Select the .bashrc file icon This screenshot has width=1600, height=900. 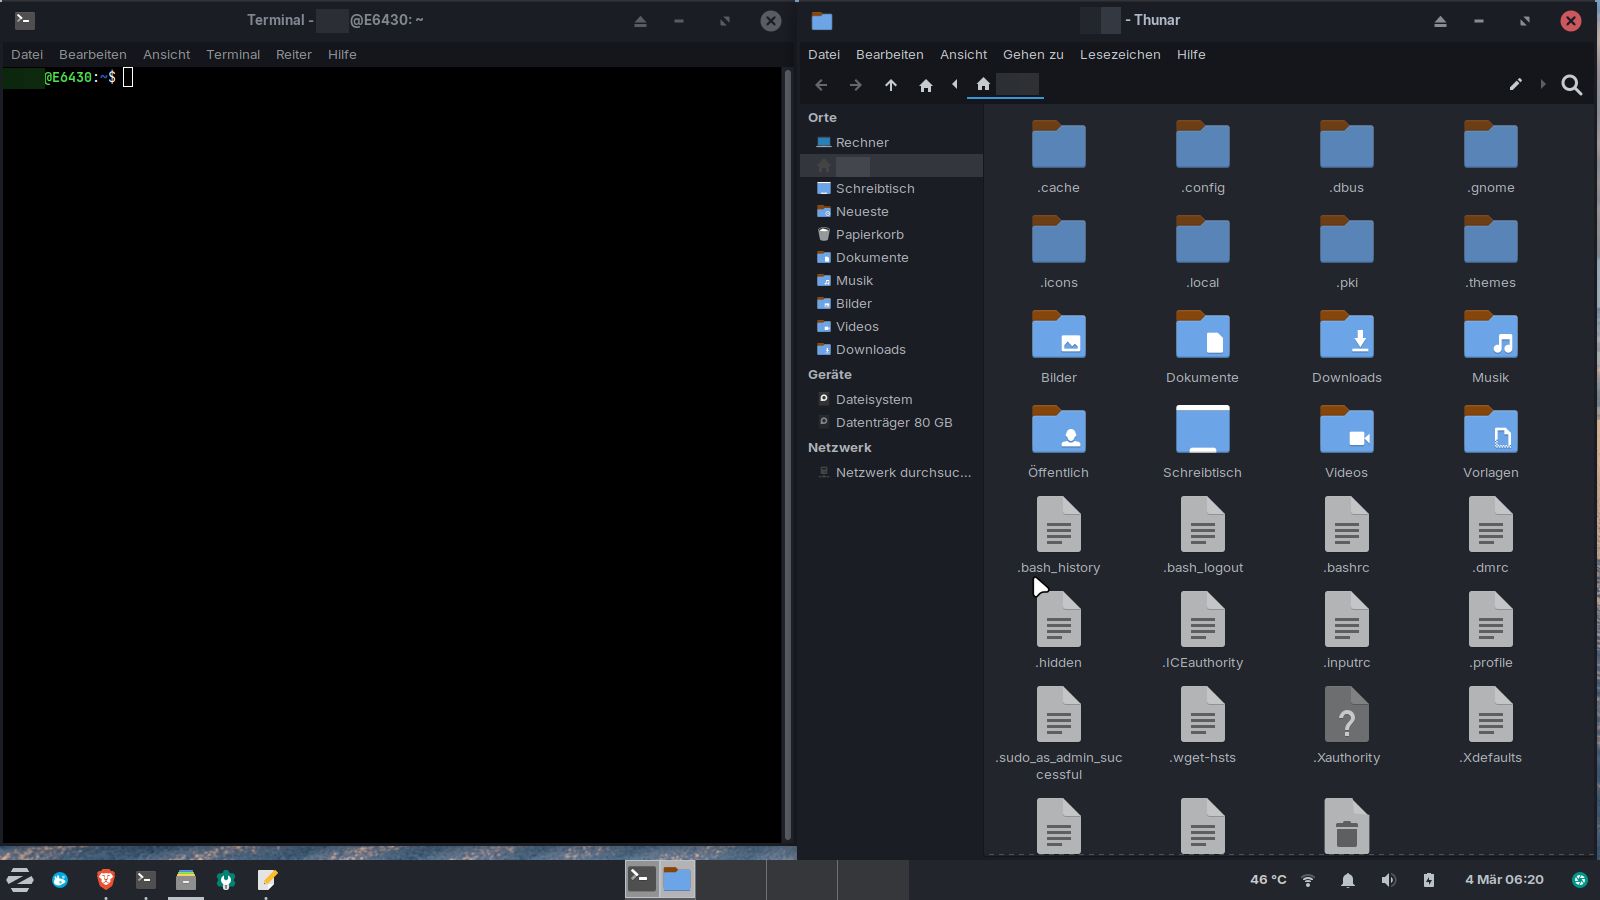click(x=1346, y=526)
